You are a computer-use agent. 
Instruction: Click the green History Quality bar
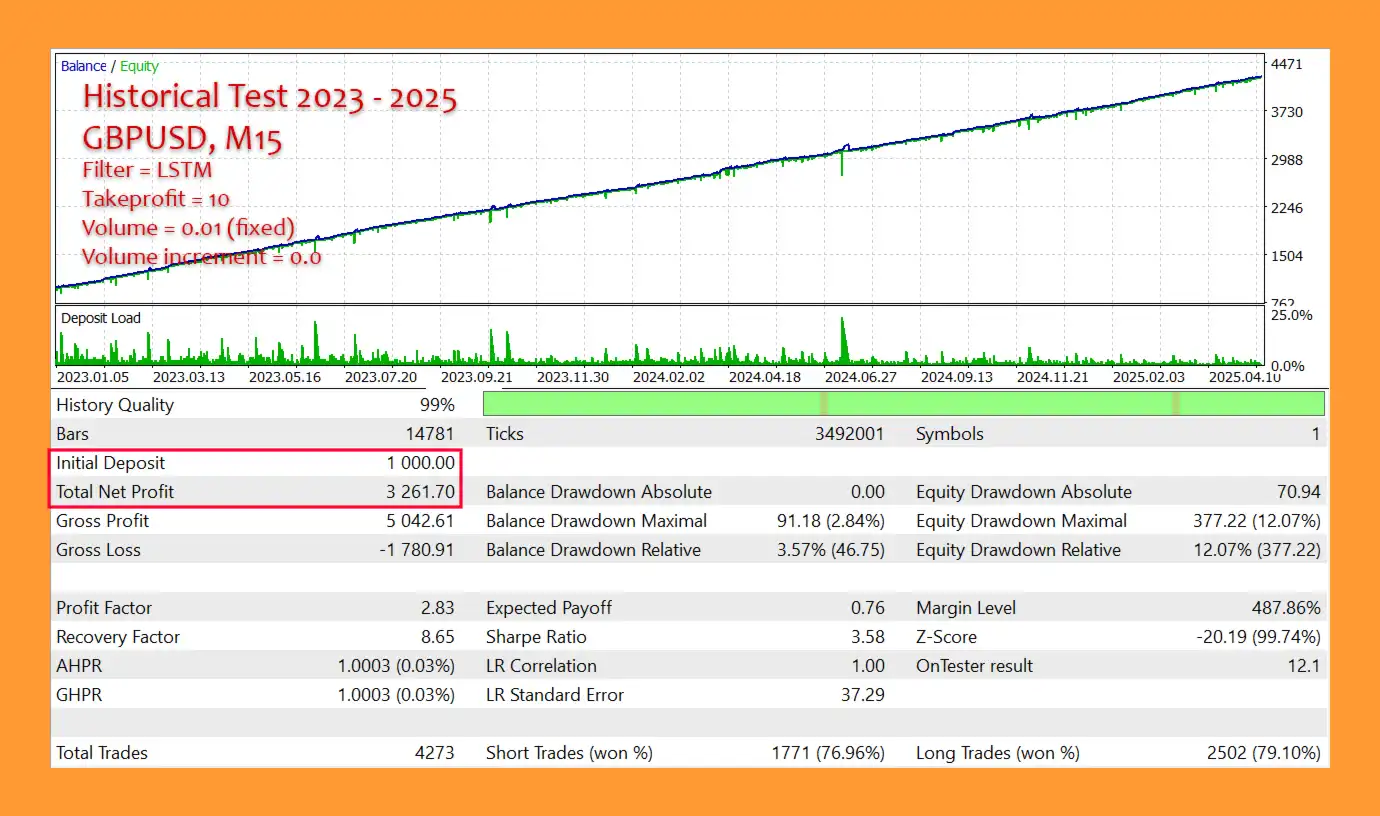pyautogui.click(x=903, y=404)
